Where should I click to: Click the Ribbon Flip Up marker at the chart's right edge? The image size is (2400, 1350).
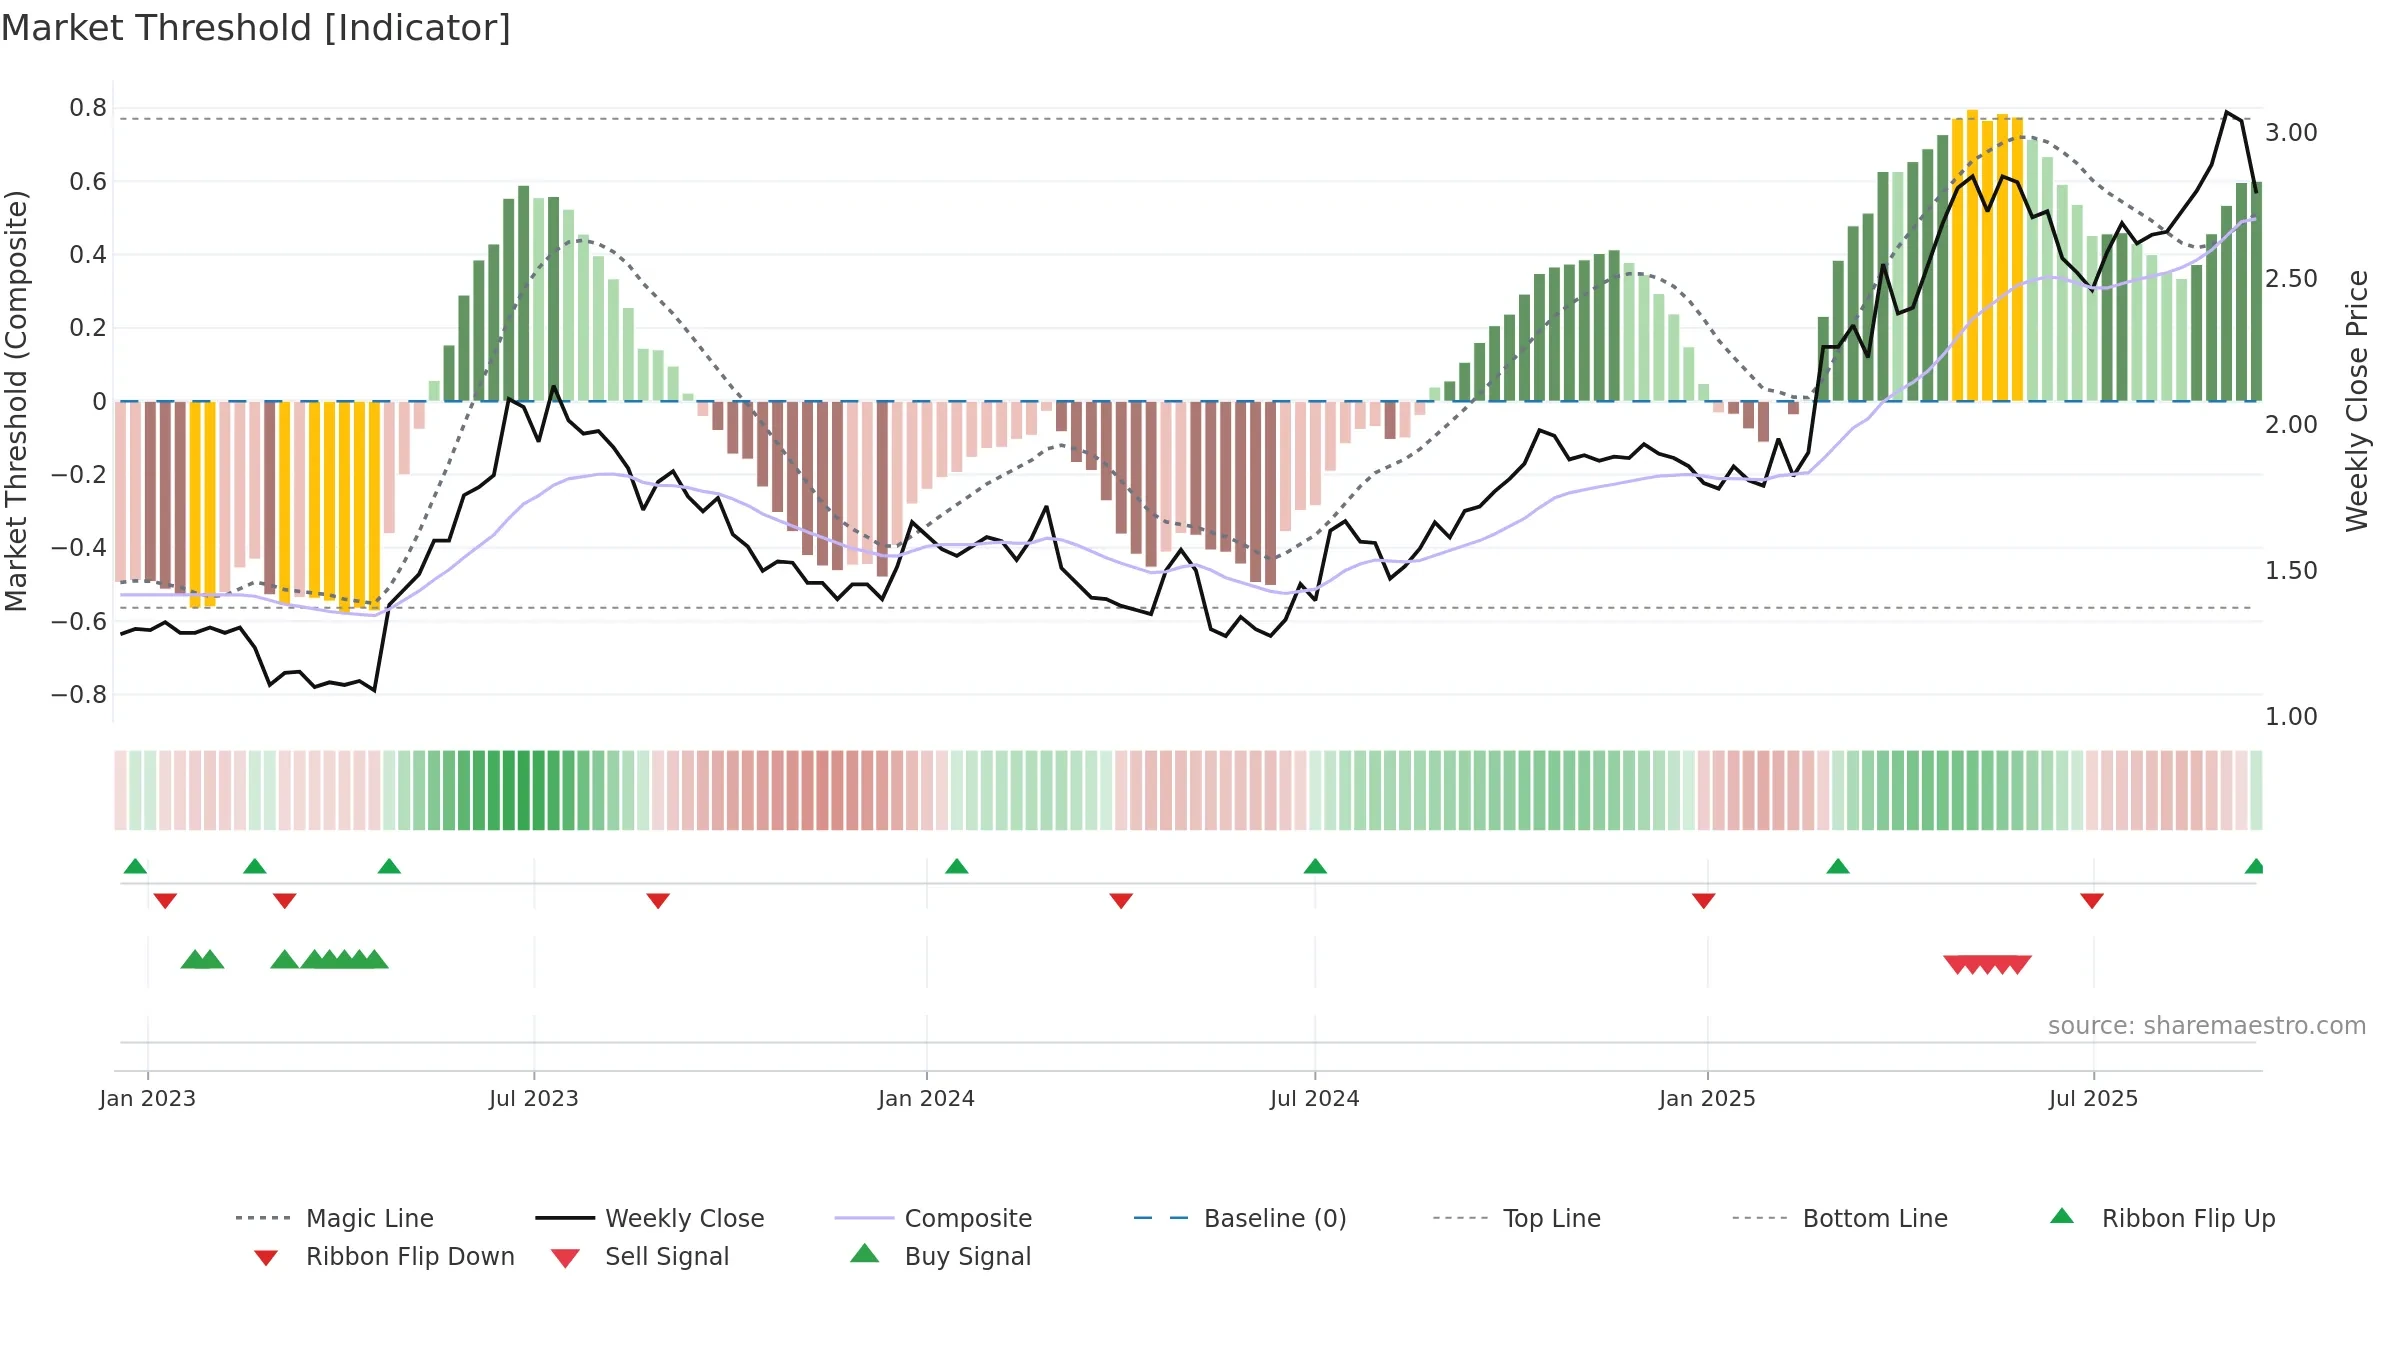[2254, 866]
